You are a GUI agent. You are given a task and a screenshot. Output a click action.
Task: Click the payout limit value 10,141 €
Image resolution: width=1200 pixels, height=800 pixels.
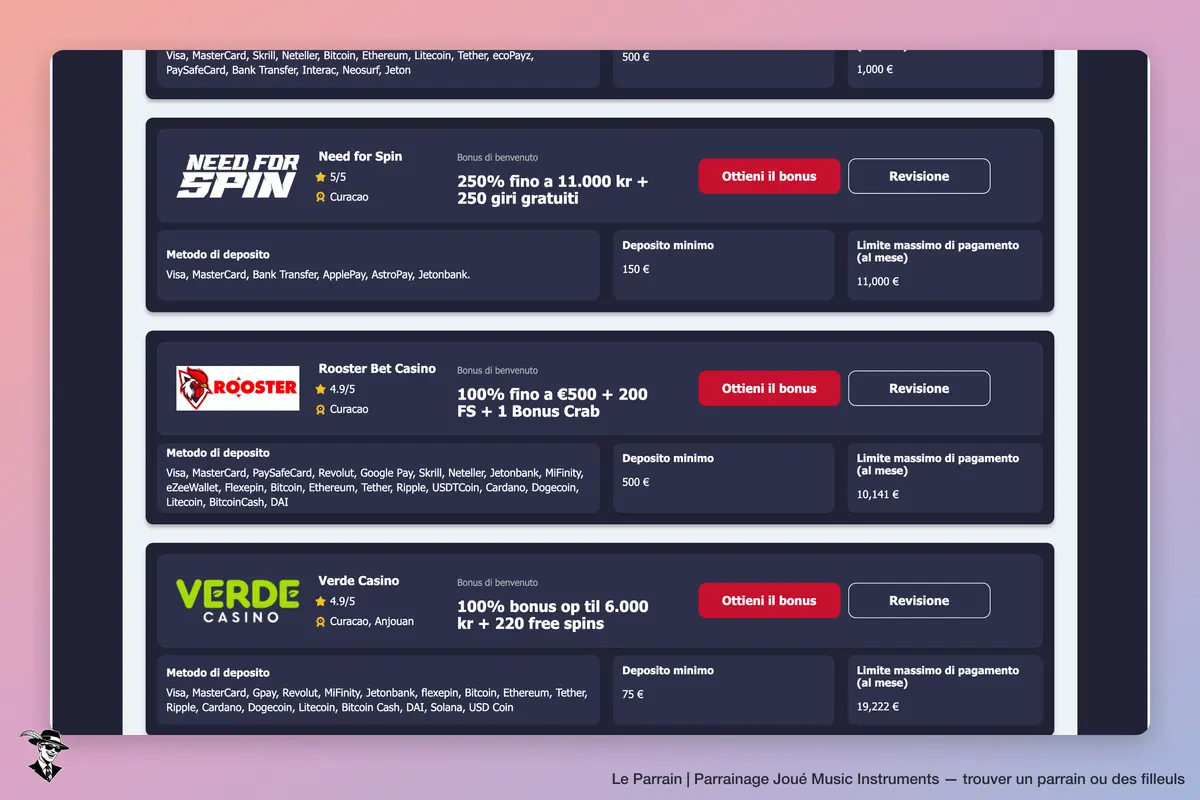tap(878, 494)
